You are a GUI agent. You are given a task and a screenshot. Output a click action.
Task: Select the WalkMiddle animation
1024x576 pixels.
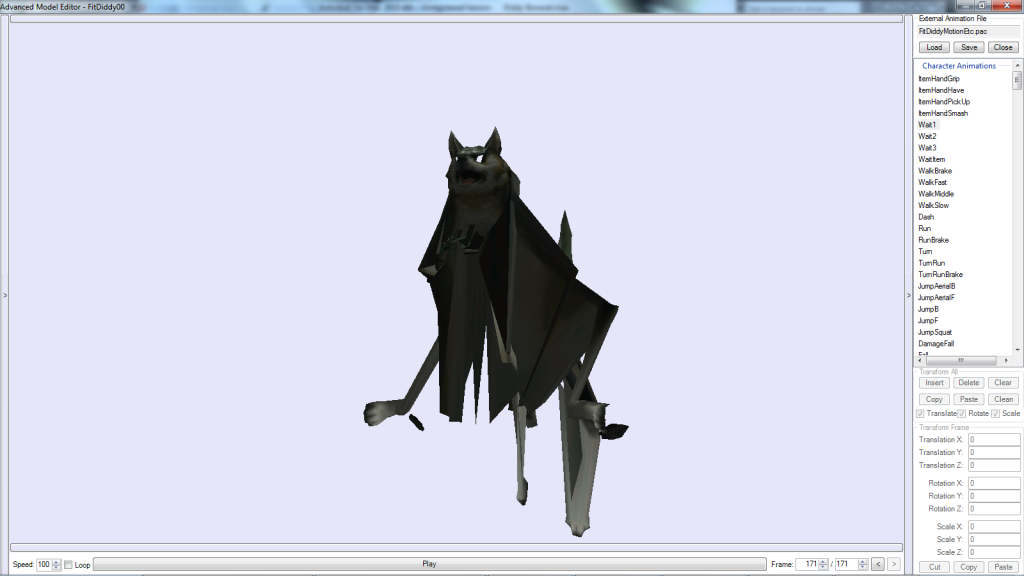(x=936, y=194)
